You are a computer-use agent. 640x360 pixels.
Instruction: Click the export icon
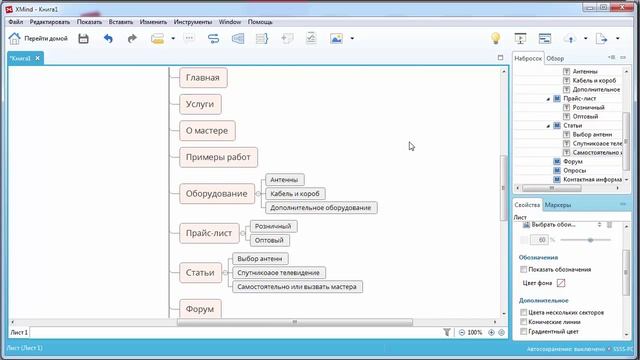(602, 39)
